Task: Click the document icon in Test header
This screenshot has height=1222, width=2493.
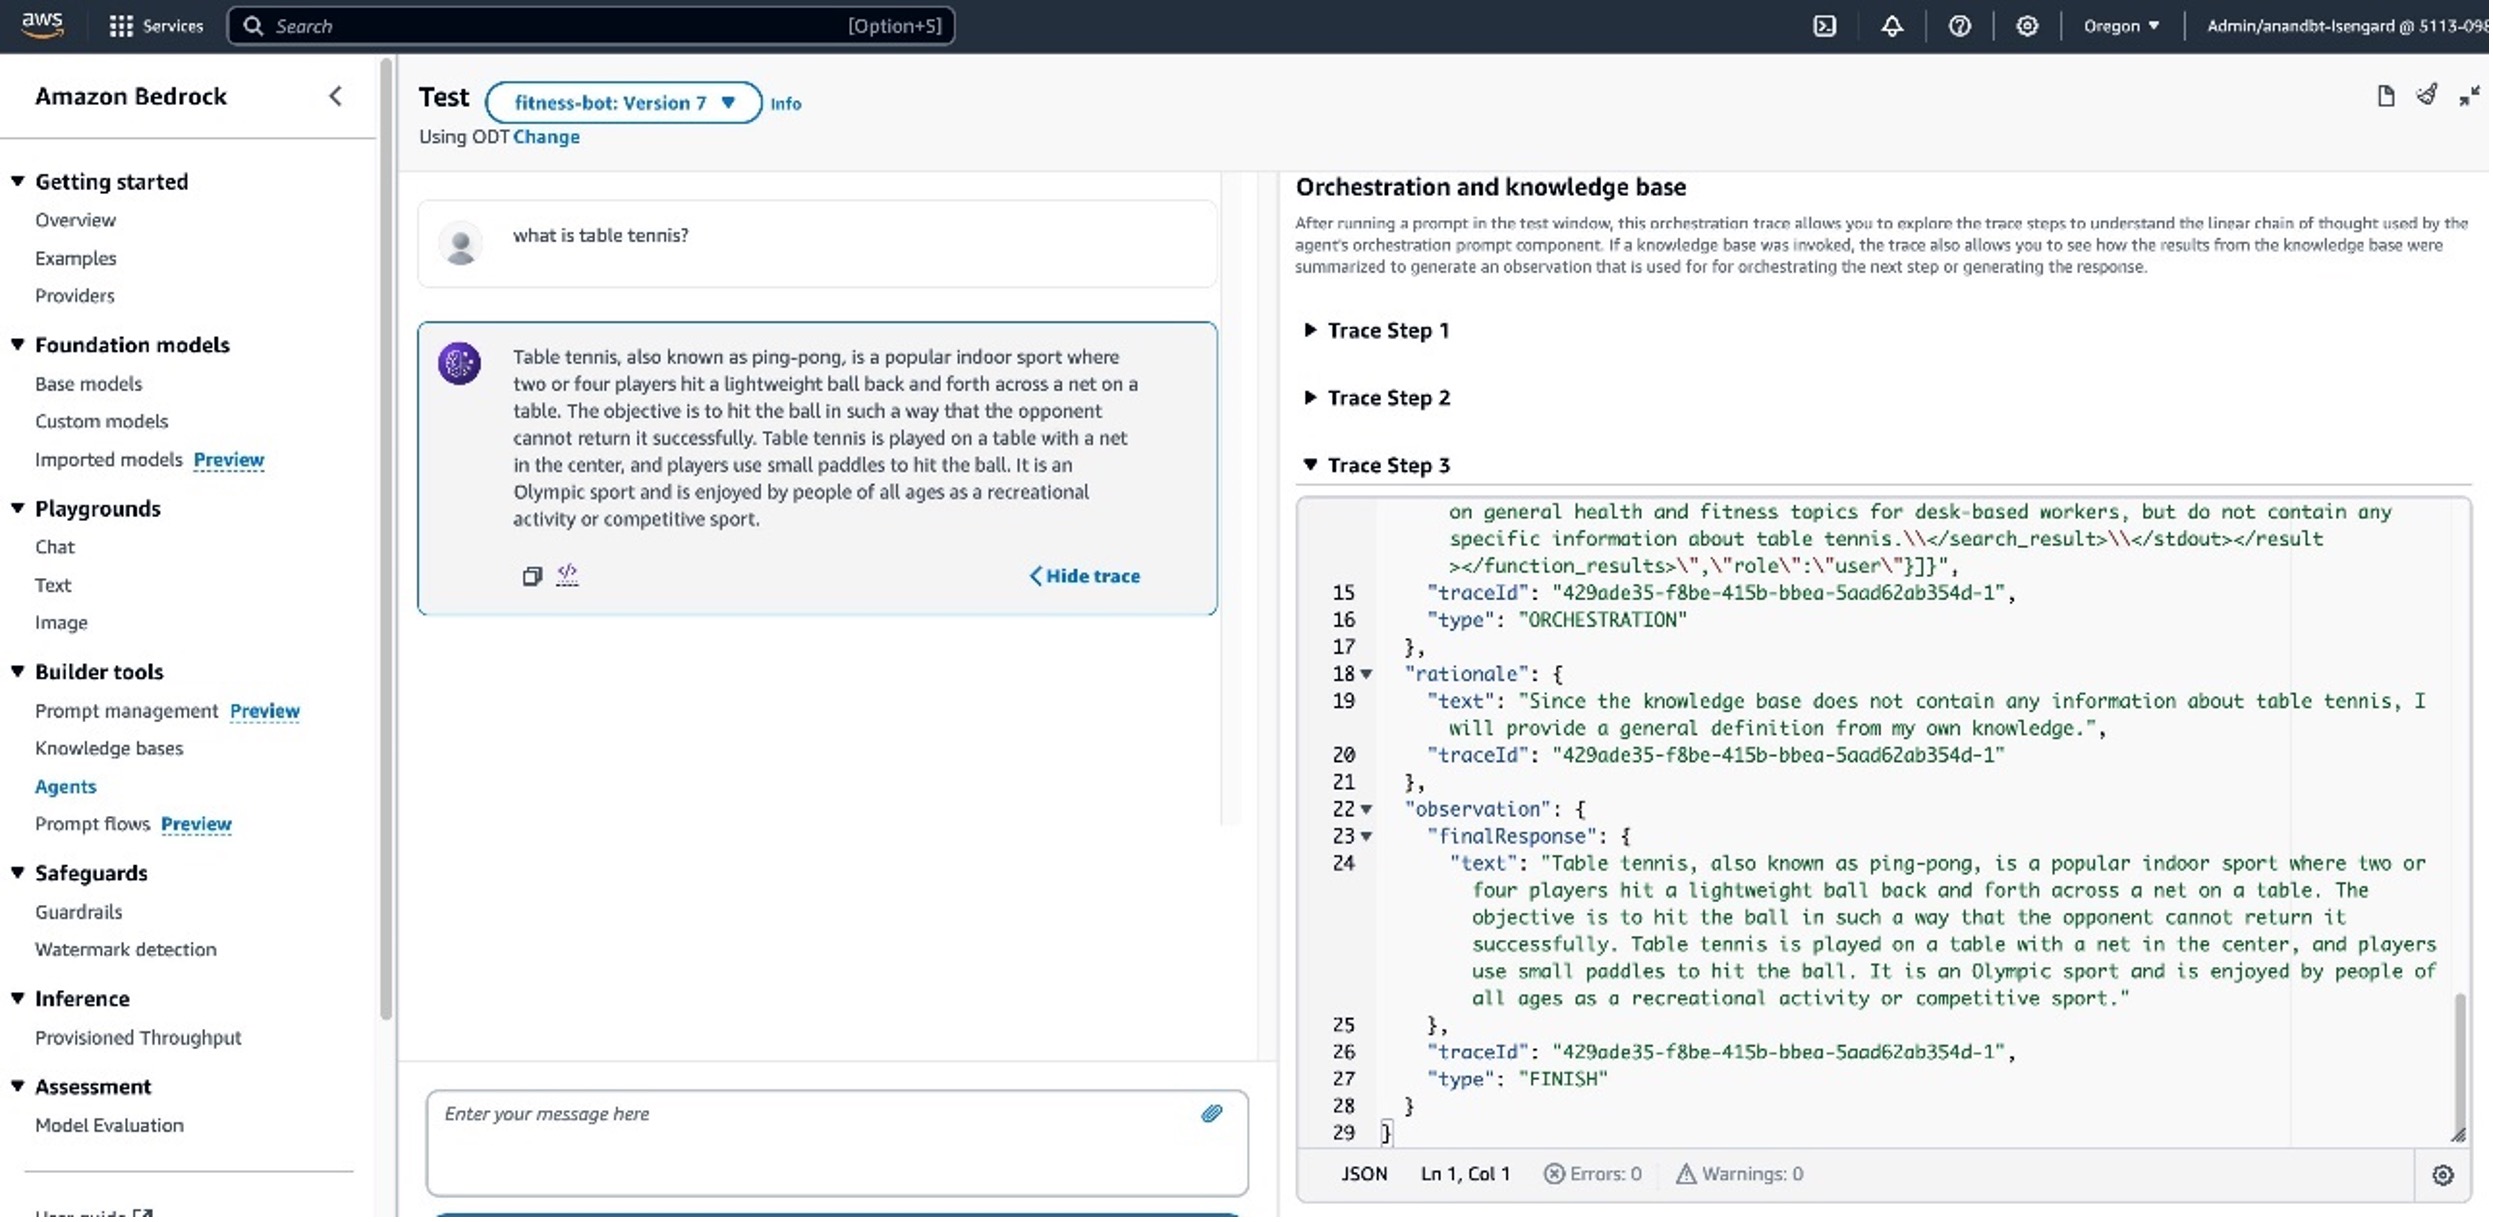Action: [2386, 96]
